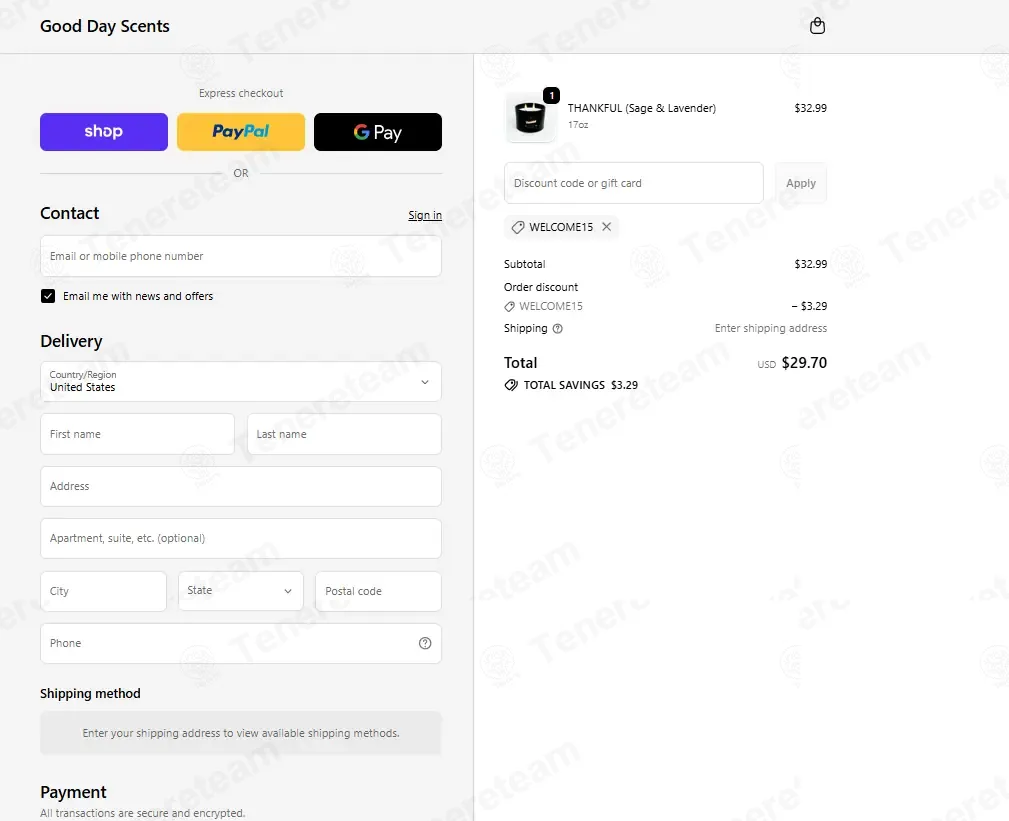Click the First name input field

pyautogui.click(x=137, y=434)
